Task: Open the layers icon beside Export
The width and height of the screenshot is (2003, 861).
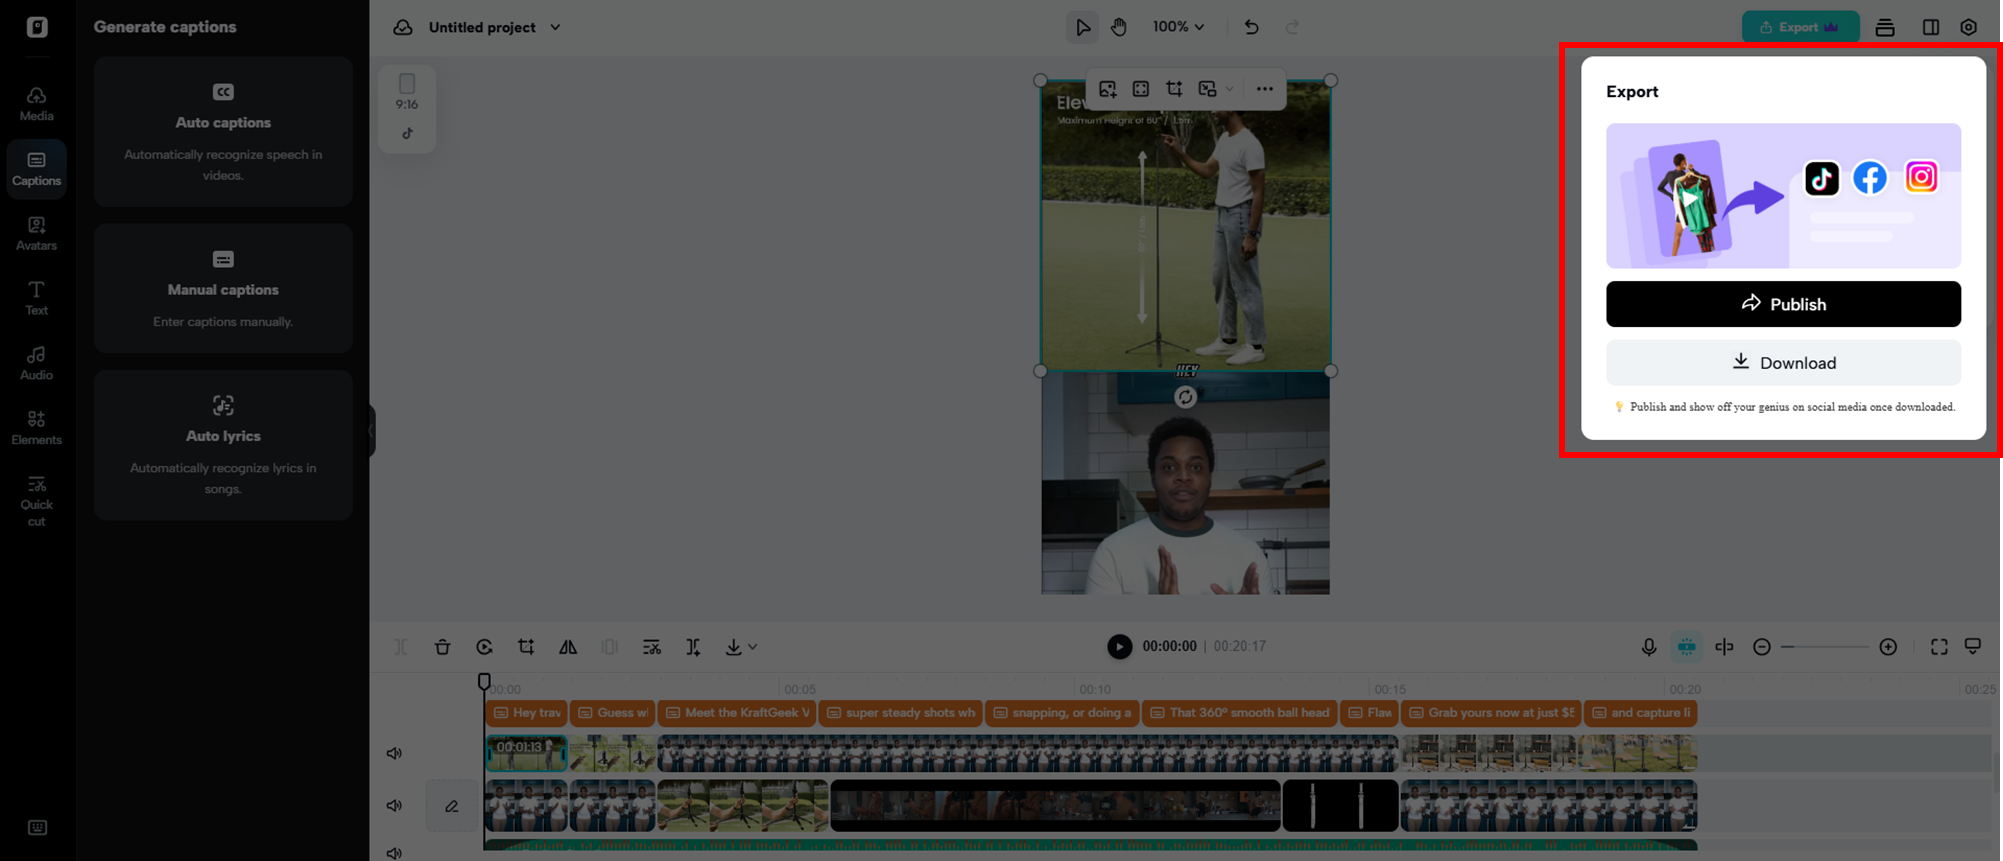Action: coord(1885,27)
